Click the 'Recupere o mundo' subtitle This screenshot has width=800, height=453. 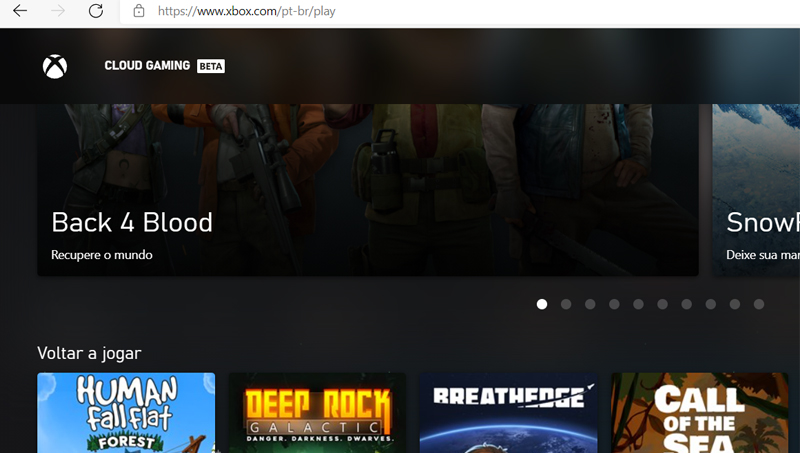pyautogui.click(x=102, y=255)
